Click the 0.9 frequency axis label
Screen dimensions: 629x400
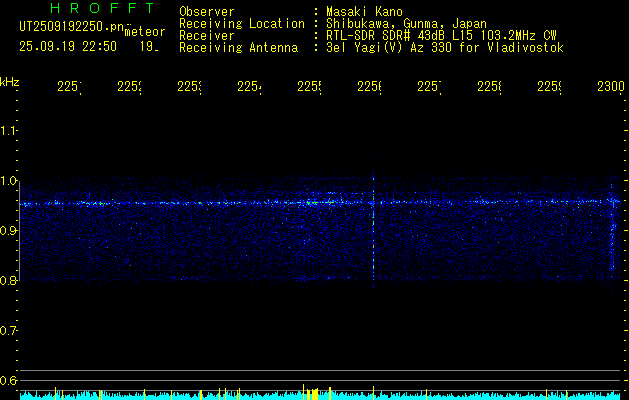pos(8,230)
